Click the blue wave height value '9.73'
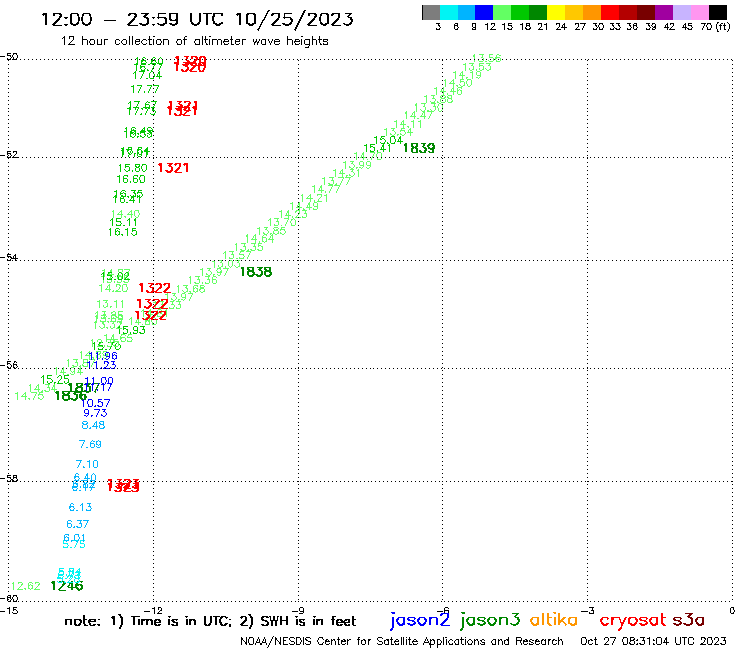Viewport: 740px width, 650px height. [x=95, y=413]
